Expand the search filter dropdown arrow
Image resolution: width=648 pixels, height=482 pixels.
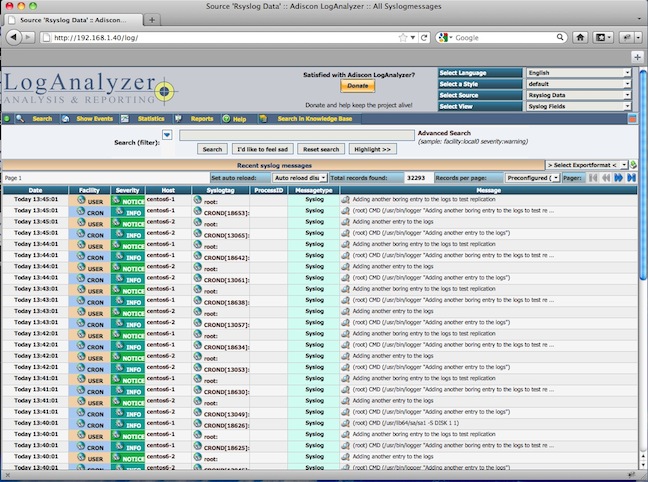167,135
